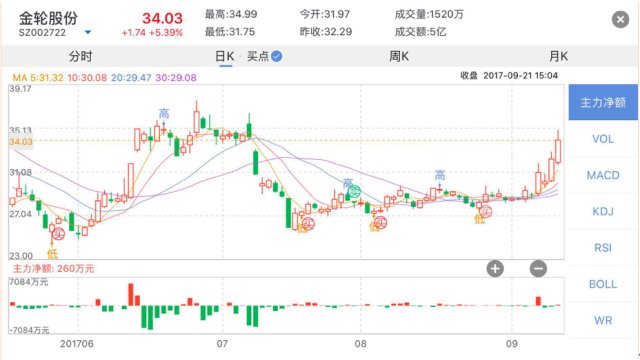The height and width of the screenshot is (360, 640).
Task: Expand the stock selector arrow near SZ002722
Action: pos(88,32)
